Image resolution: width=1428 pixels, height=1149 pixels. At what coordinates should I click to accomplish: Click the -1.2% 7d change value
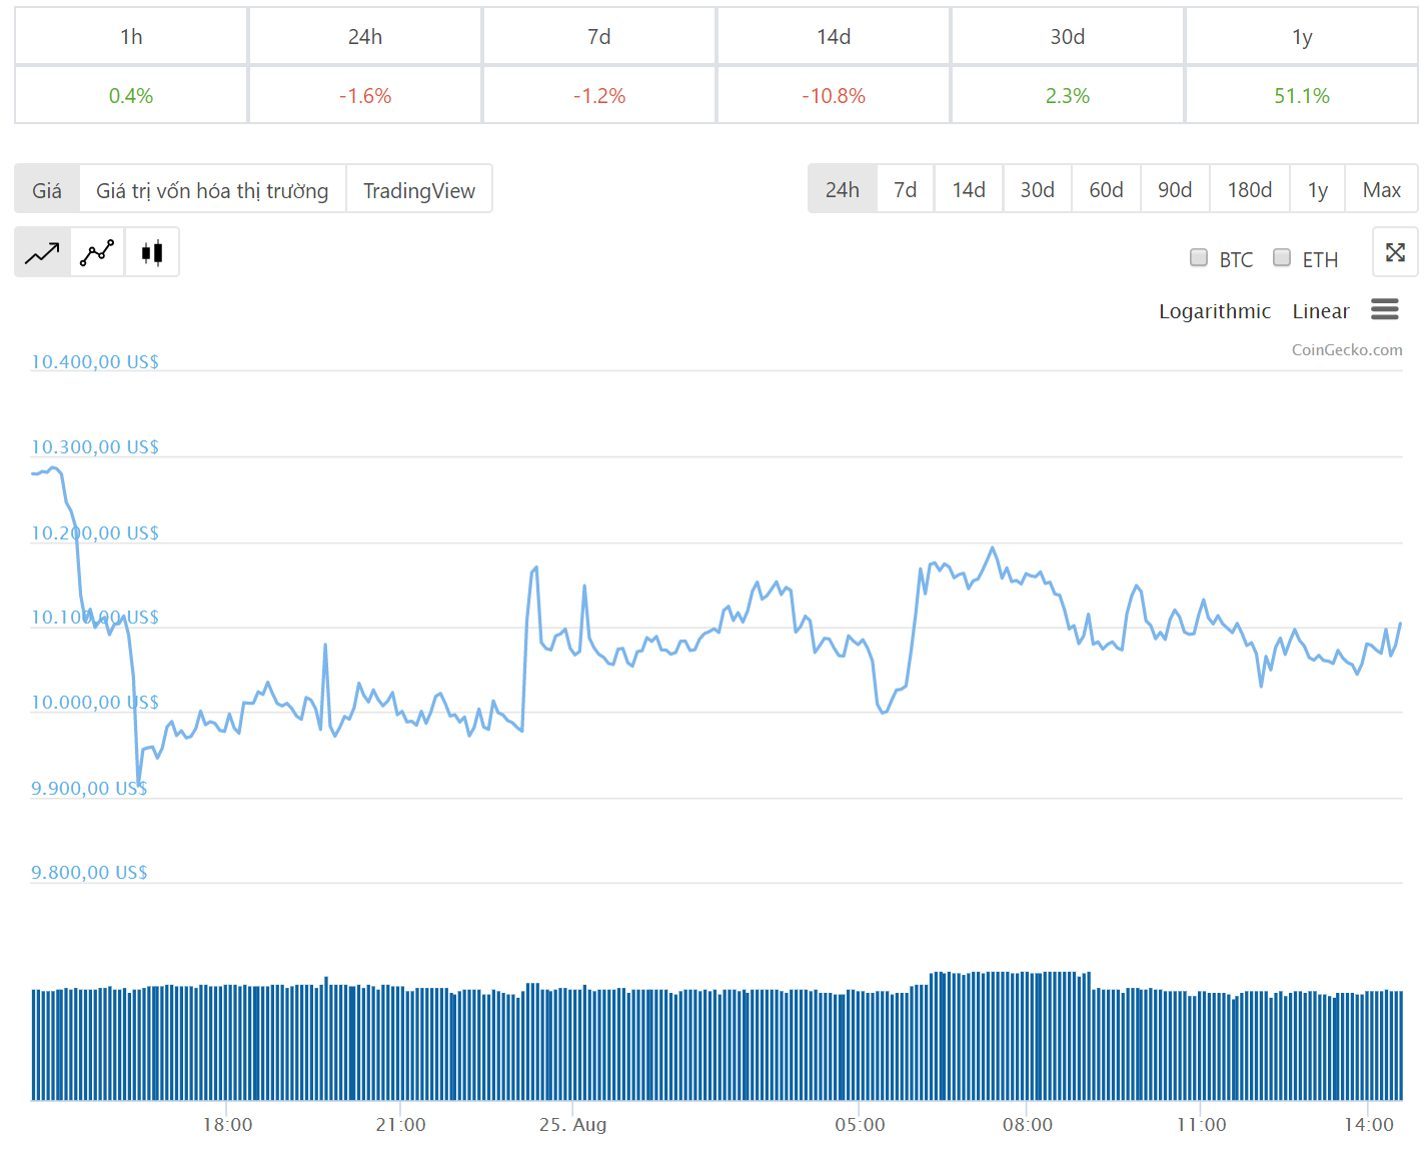click(x=599, y=96)
